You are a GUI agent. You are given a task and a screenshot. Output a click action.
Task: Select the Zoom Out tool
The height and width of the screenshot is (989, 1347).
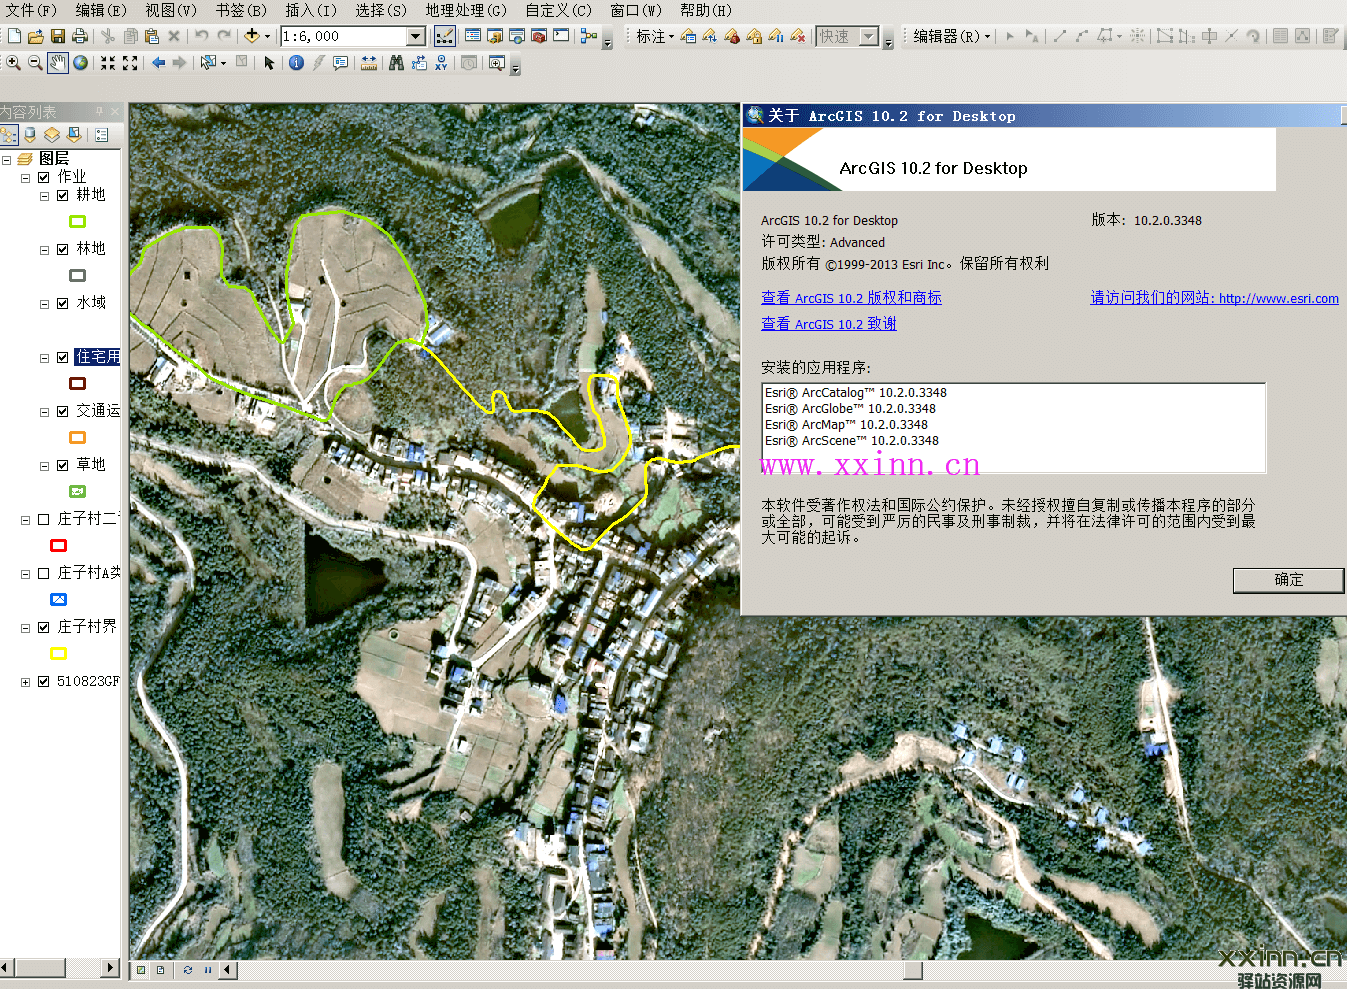35,63
